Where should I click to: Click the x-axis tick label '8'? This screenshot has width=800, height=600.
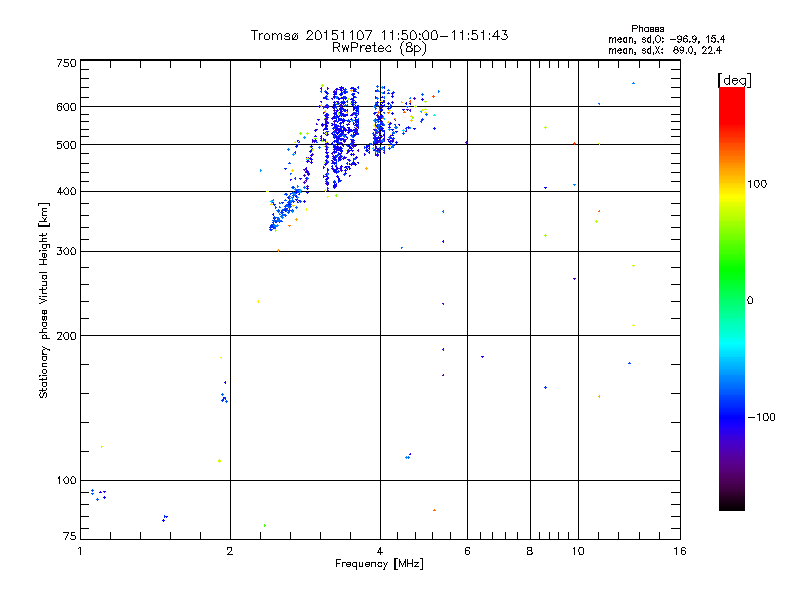click(530, 551)
